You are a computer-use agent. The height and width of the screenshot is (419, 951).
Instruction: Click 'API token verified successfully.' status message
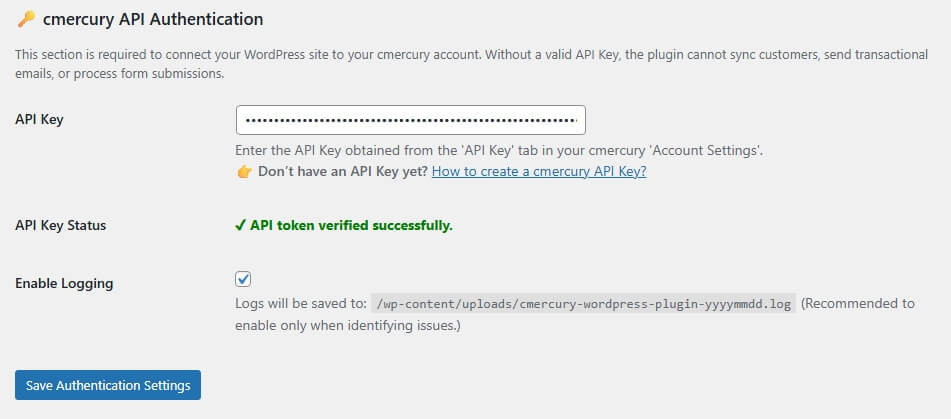351,225
